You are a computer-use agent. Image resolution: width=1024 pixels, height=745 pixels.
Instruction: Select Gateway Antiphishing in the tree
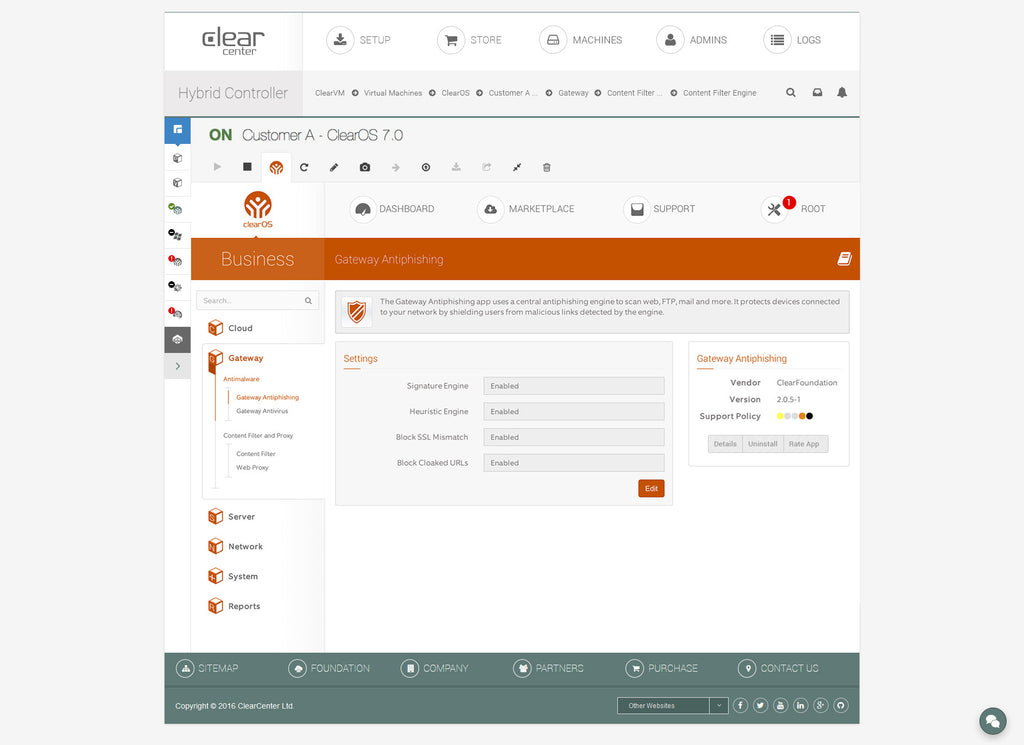tap(268, 397)
